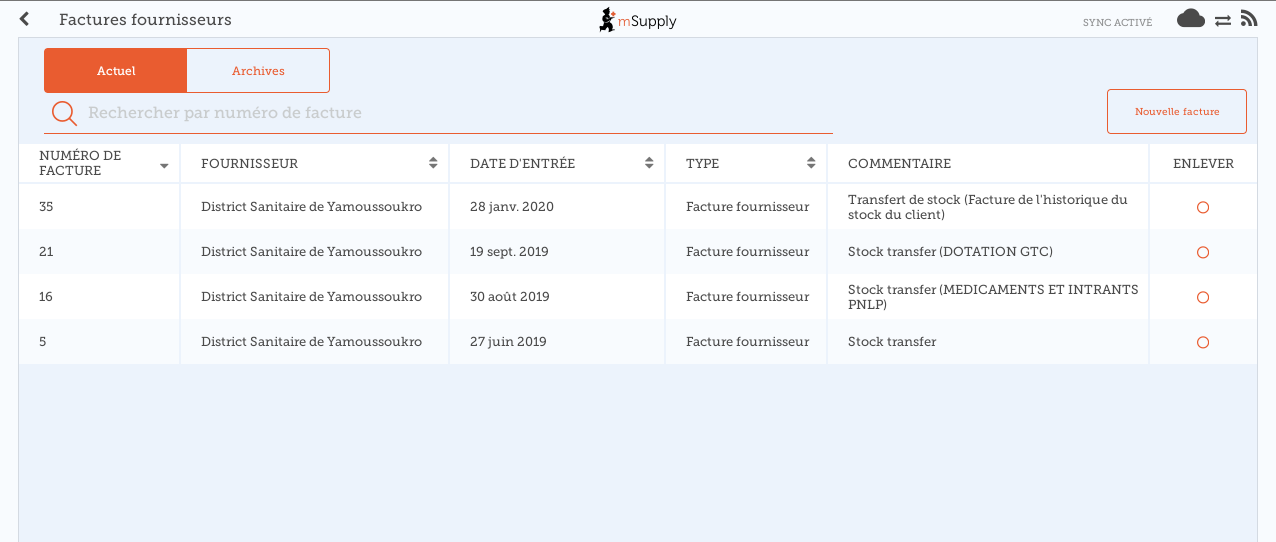Switch to the Archives tab
Image resolution: width=1276 pixels, height=542 pixels.
pyautogui.click(x=258, y=71)
